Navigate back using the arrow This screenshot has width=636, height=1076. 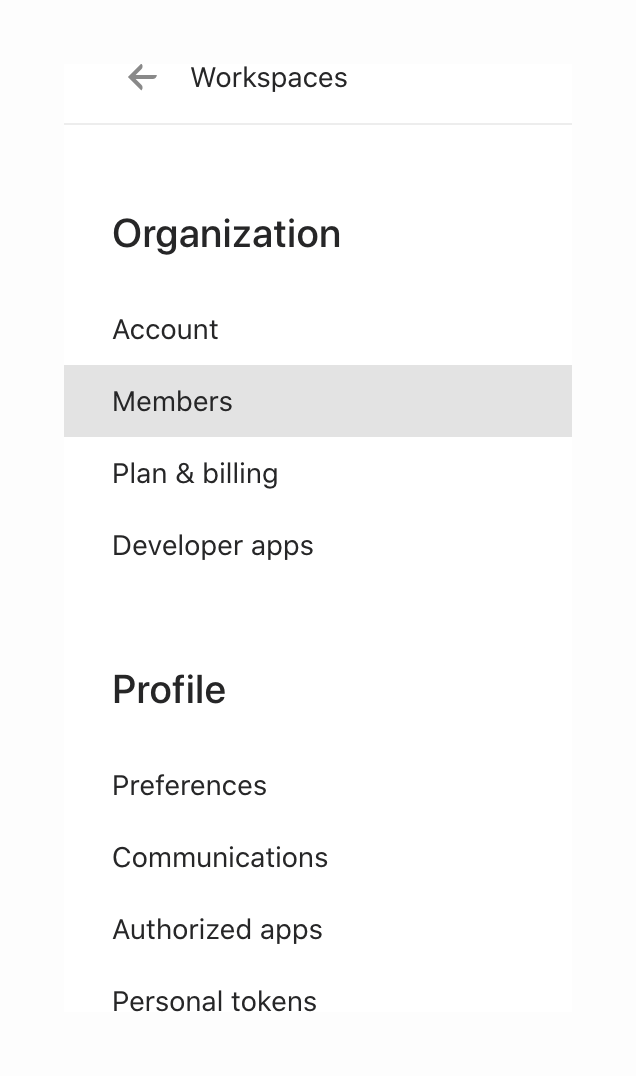click(x=142, y=77)
